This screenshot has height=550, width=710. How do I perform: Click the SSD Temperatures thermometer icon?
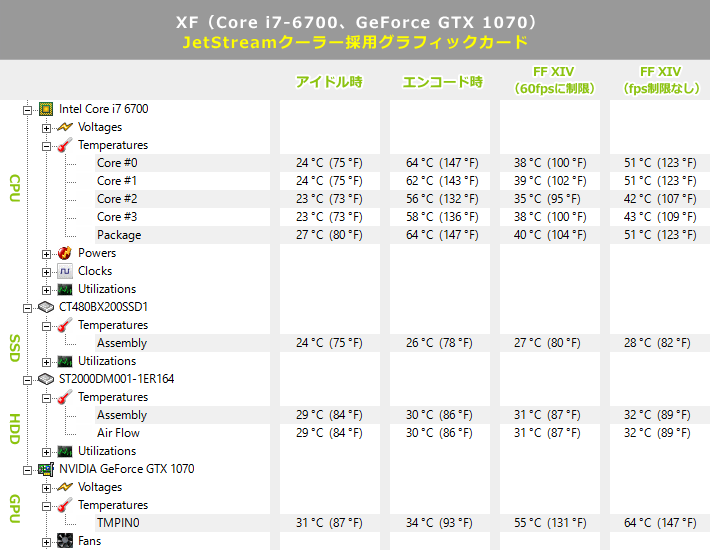[x=65, y=325]
